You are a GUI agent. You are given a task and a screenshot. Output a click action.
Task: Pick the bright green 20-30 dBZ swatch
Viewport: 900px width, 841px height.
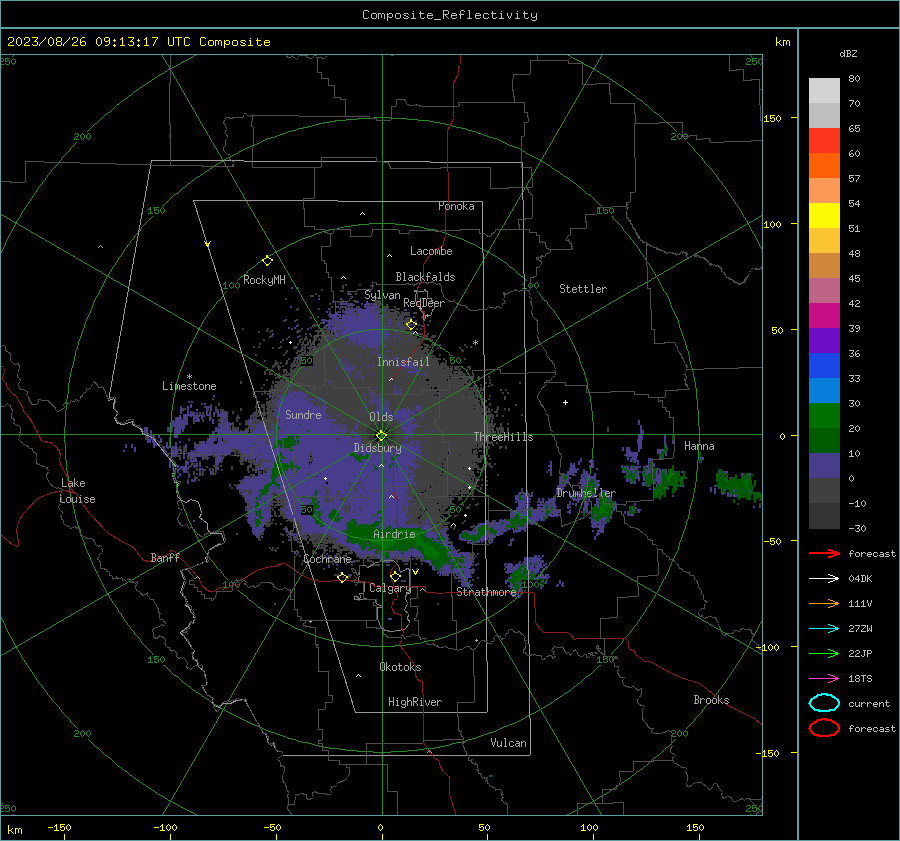pos(824,415)
